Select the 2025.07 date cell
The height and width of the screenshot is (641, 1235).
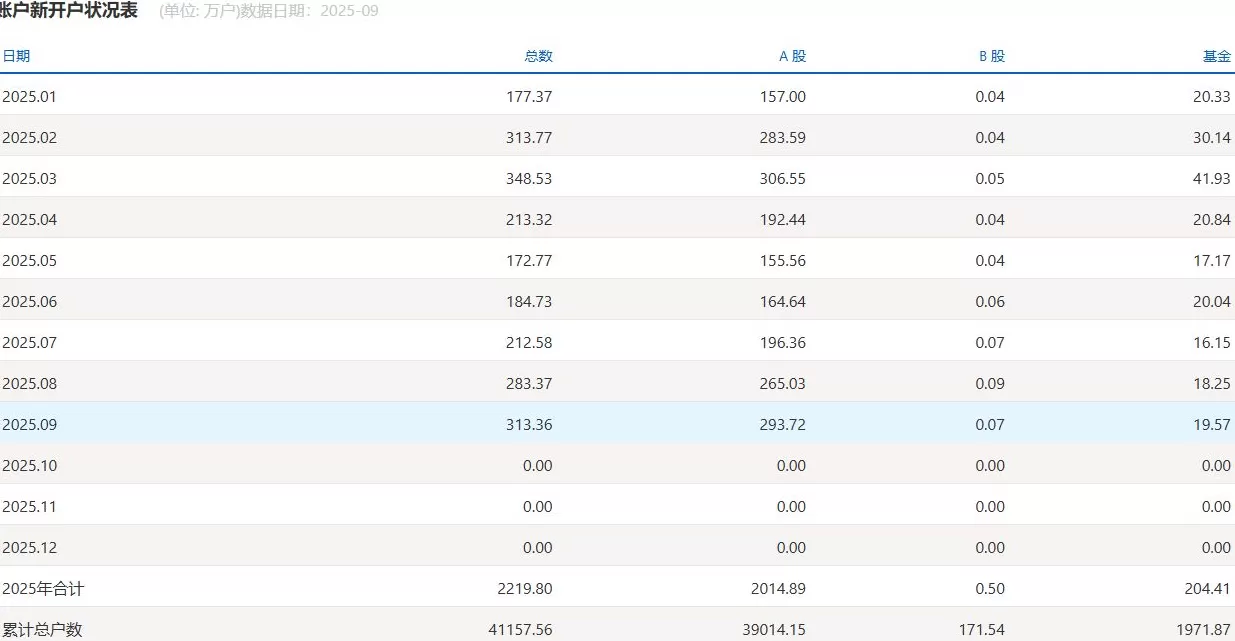pos(30,343)
